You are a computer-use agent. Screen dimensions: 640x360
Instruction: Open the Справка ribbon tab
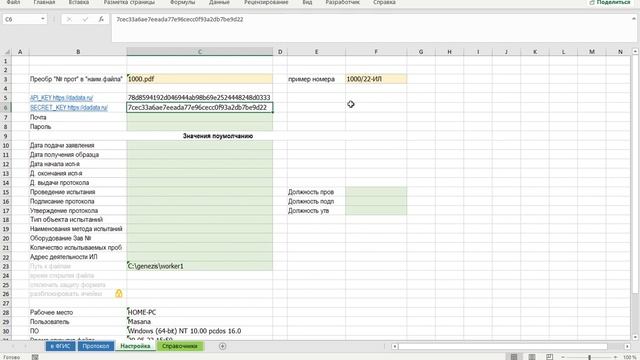click(x=384, y=2)
